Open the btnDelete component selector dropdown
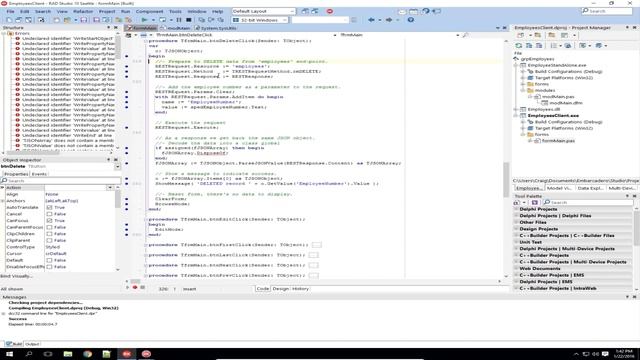 pos(118,167)
